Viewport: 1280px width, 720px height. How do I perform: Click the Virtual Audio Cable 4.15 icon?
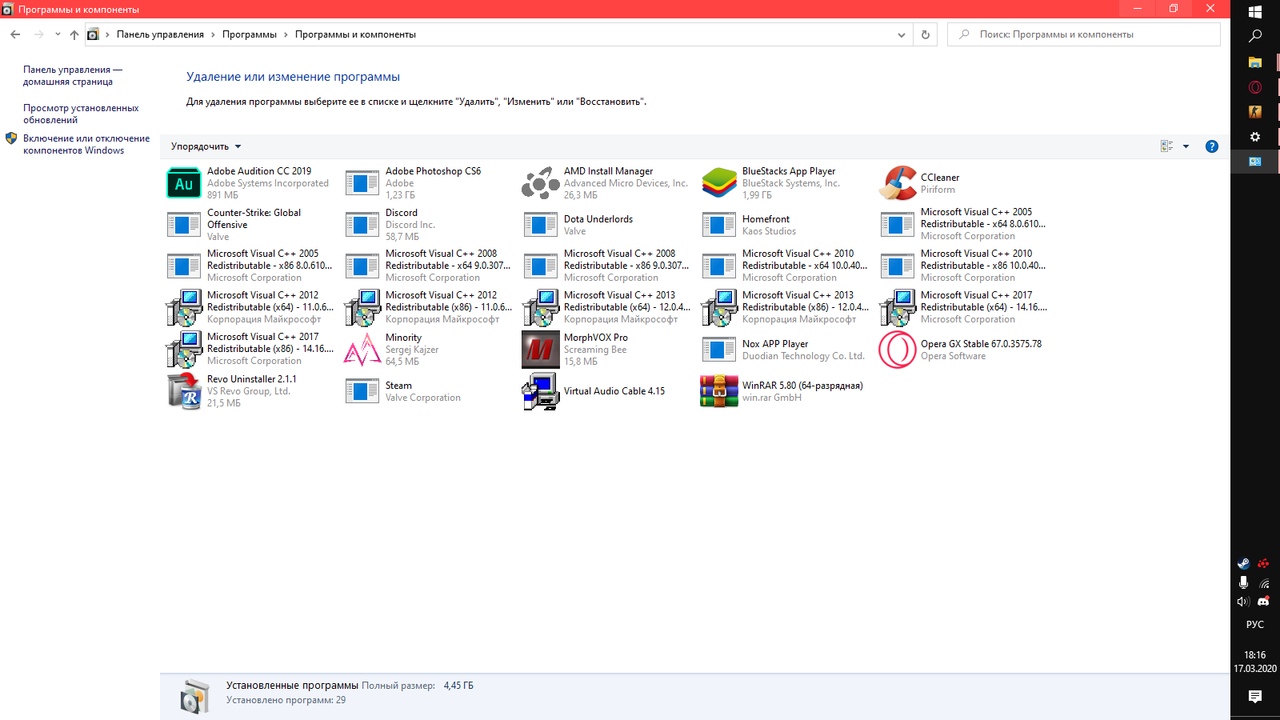click(540, 391)
